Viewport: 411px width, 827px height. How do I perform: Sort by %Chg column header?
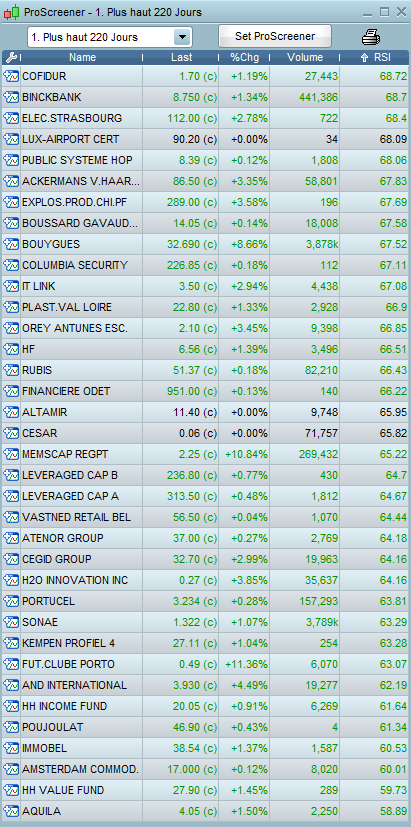point(244,57)
